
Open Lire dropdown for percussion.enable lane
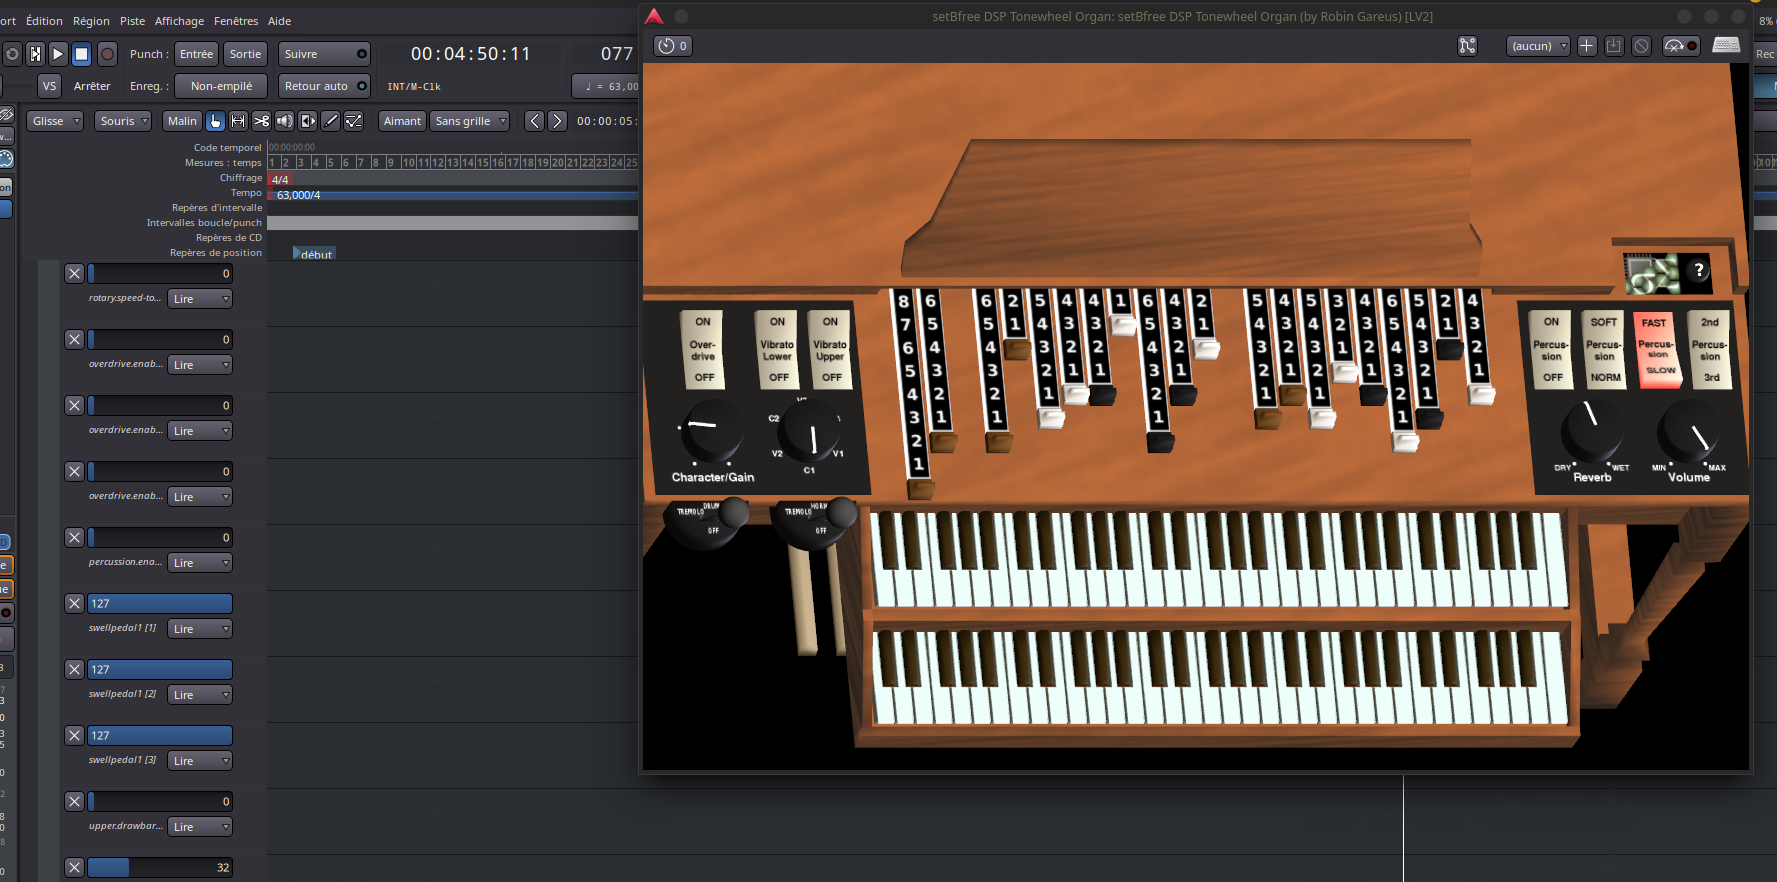[x=200, y=563]
